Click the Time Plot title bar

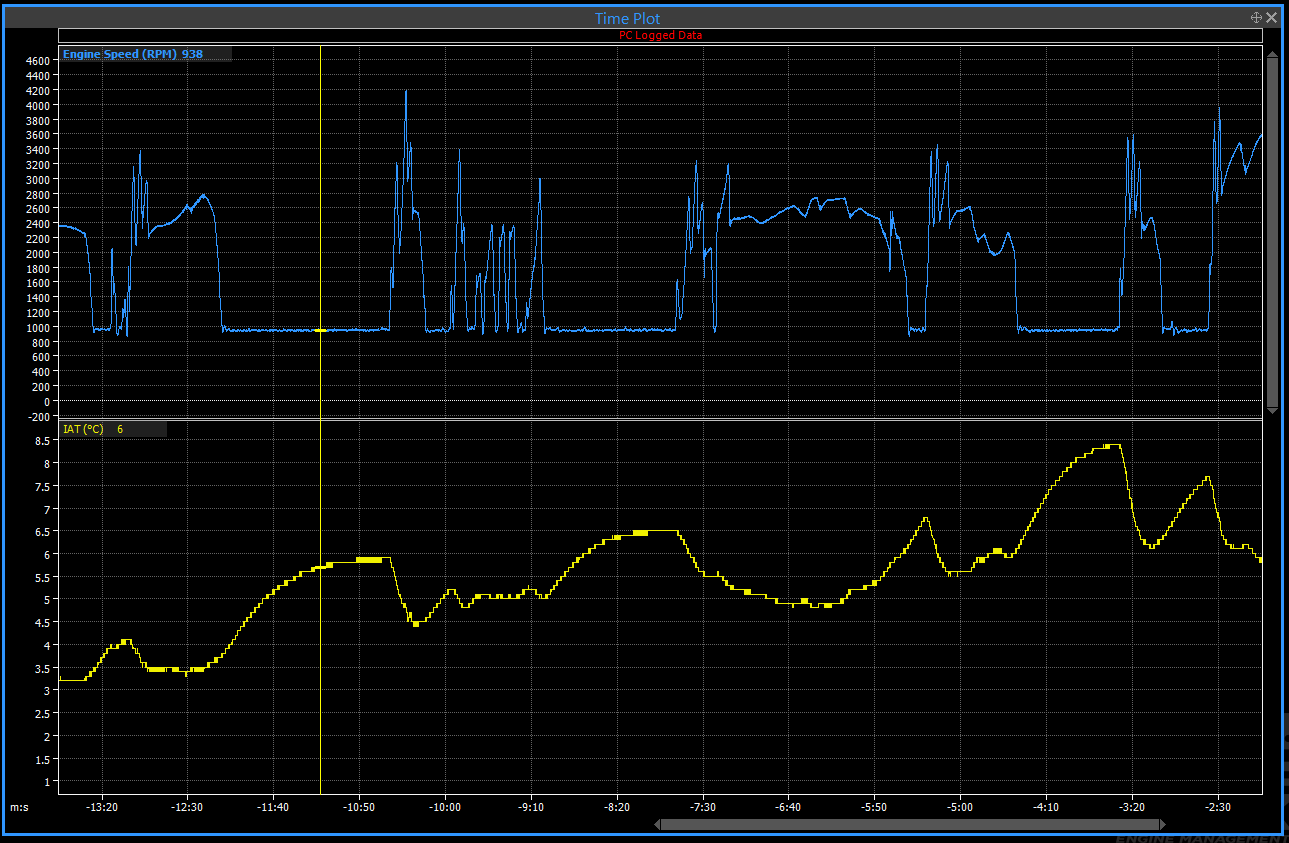click(627, 18)
